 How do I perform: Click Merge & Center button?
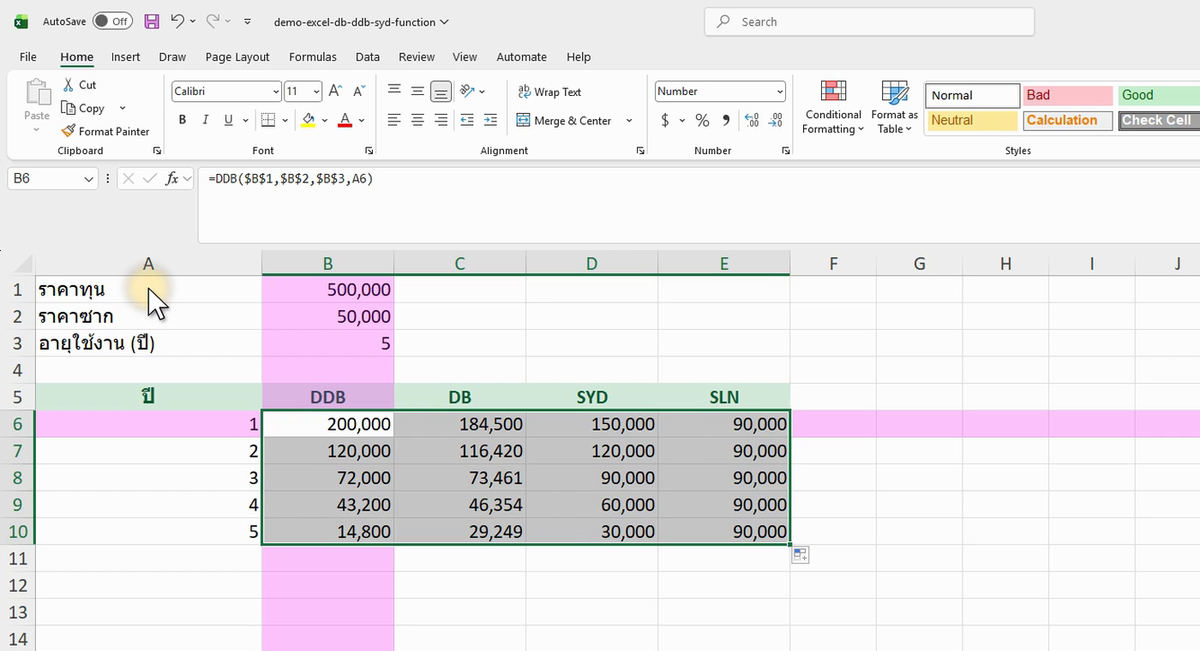click(x=565, y=120)
